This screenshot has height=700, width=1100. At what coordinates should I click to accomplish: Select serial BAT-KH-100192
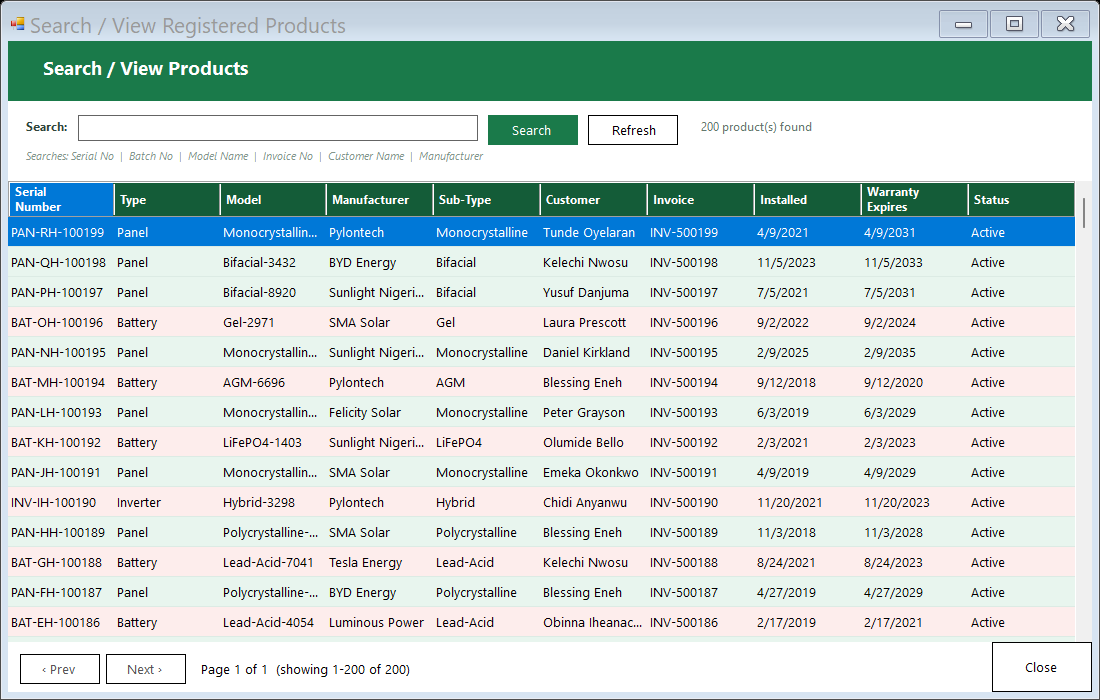56,443
